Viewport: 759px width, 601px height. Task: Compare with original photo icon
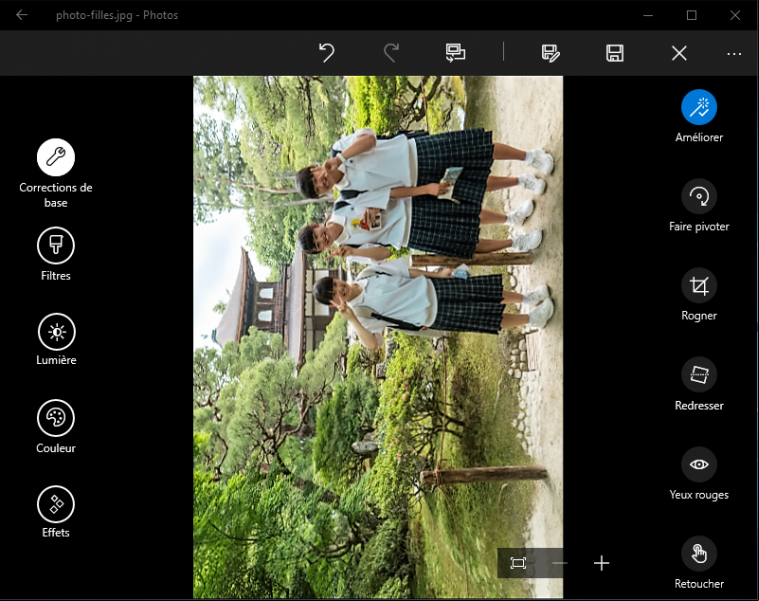pyautogui.click(x=455, y=53)
